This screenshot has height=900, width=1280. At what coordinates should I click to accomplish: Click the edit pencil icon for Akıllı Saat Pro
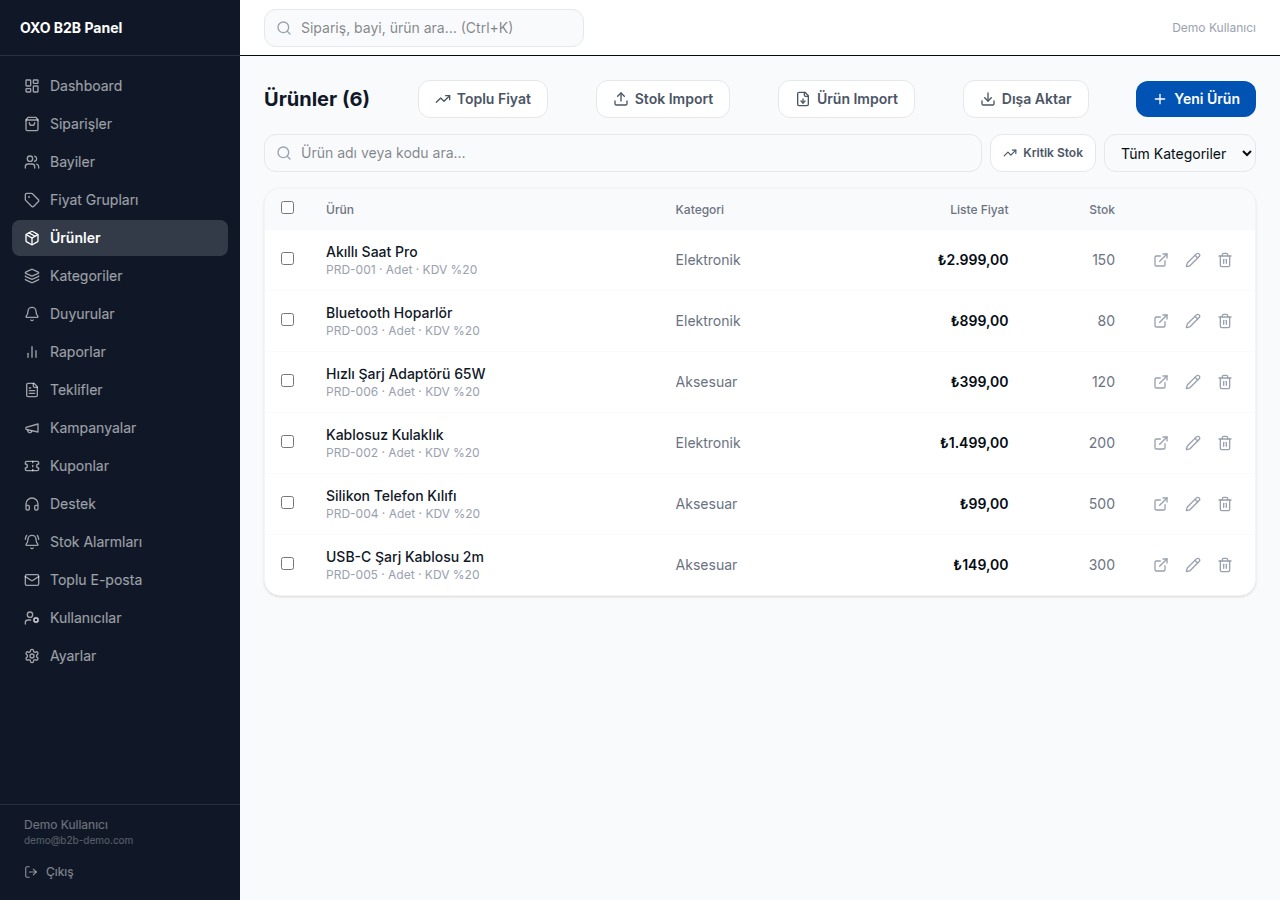[x=1193, y=260]
